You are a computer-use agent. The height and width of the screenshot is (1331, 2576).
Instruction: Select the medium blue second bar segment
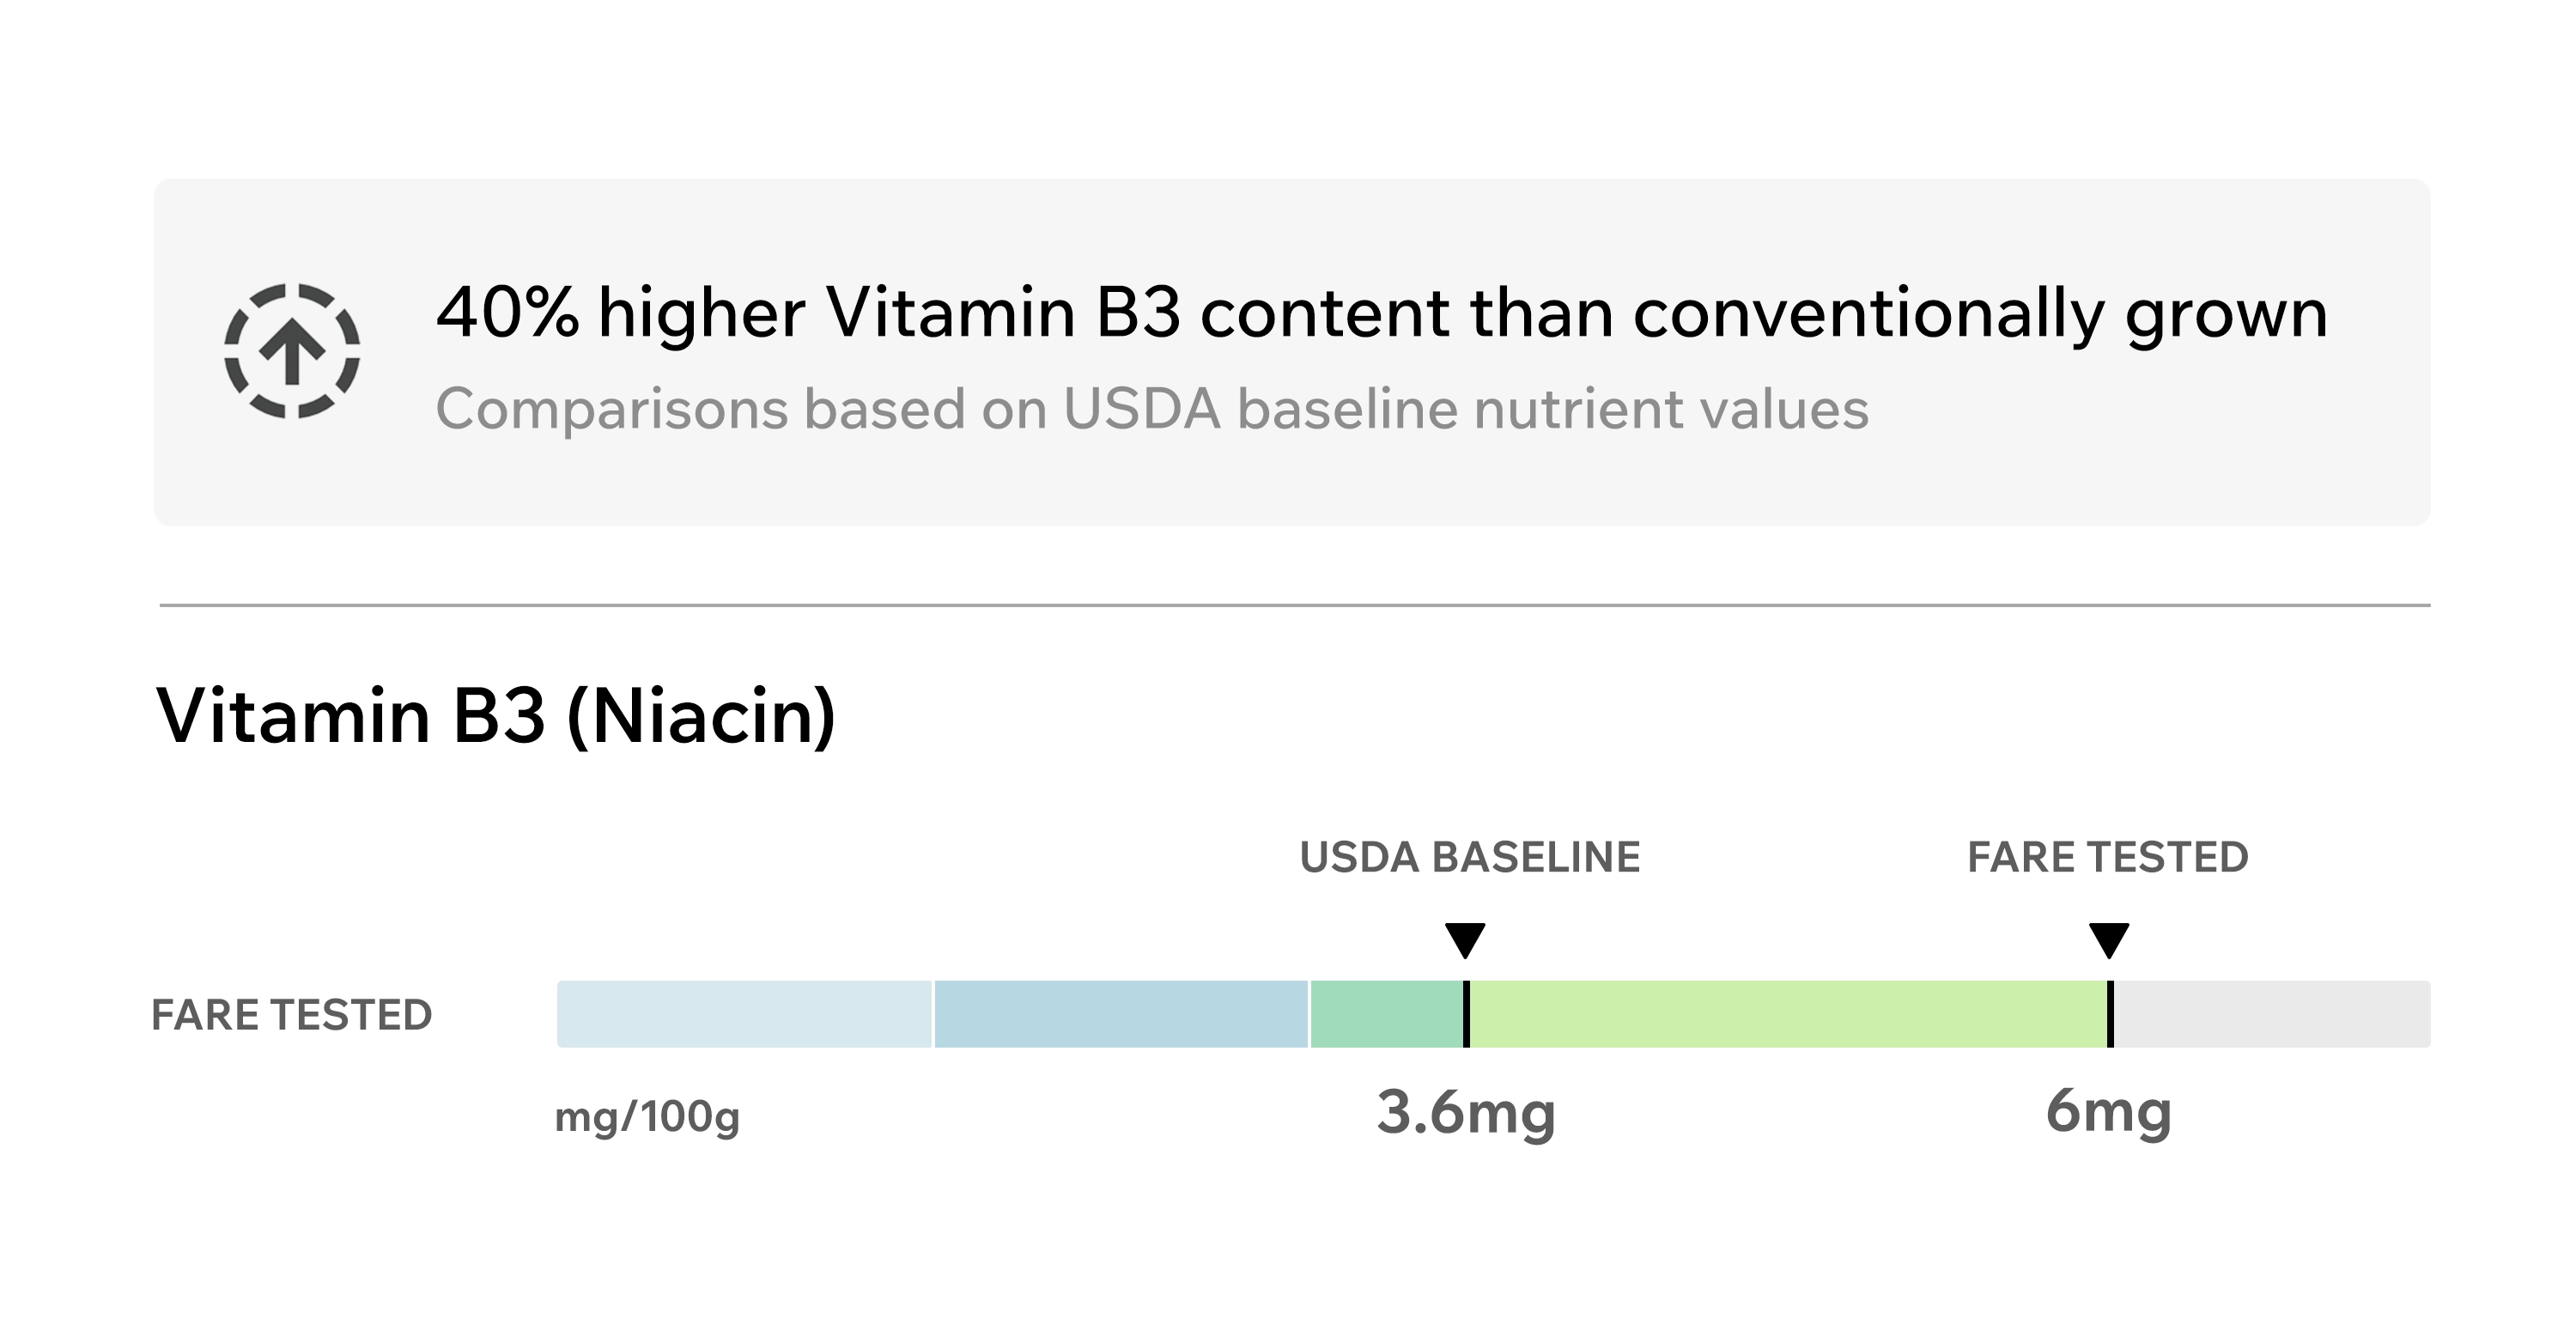coord(1121,1014)
